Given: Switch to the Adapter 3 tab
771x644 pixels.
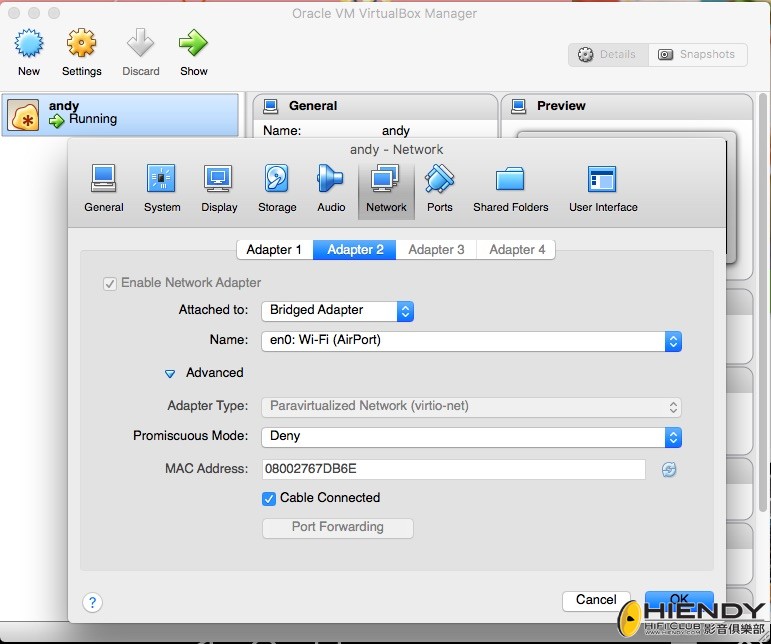Looking at the screenshot, I should tap(436, 250).
